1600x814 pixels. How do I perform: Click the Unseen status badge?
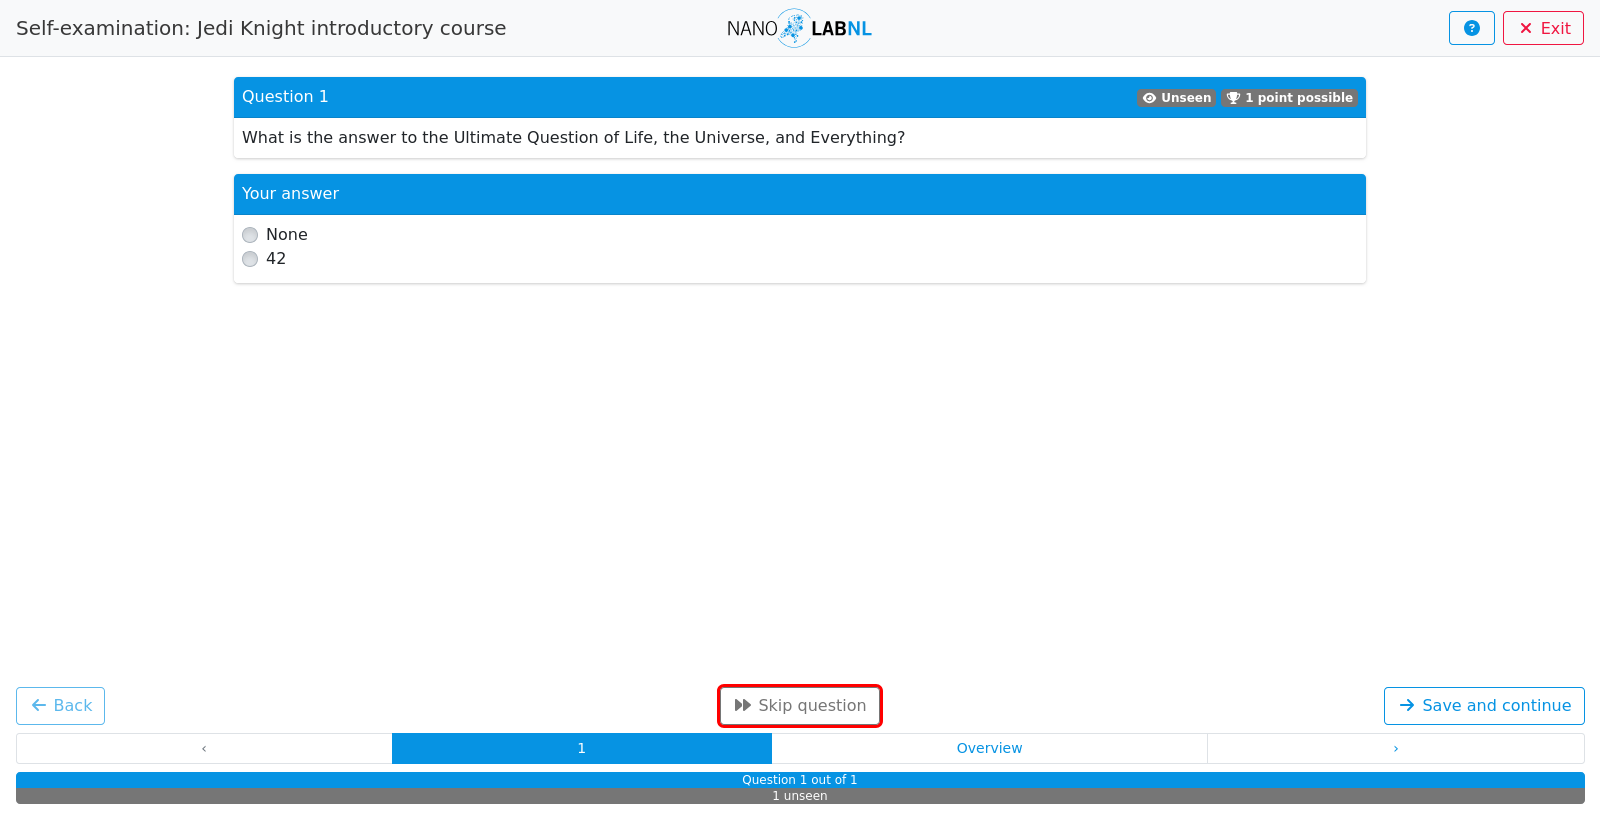tap(1177, 98)
